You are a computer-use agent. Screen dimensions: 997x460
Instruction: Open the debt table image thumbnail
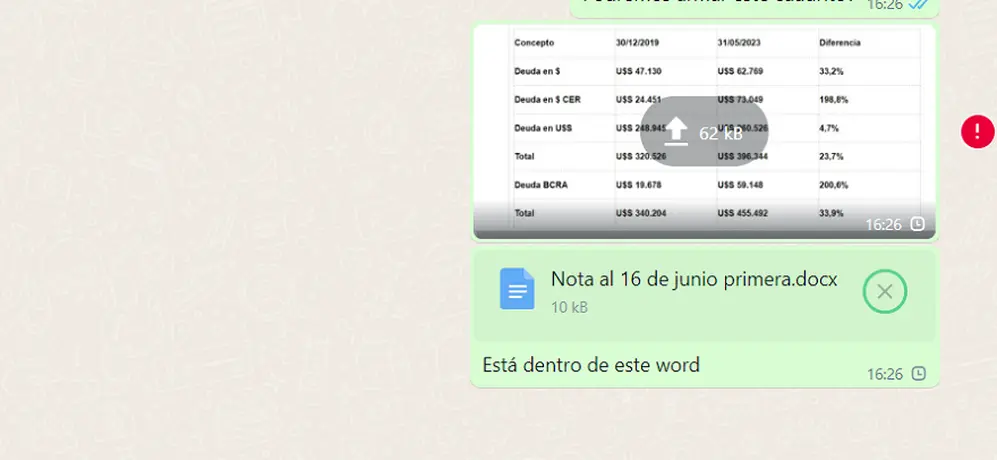(705, 132)
